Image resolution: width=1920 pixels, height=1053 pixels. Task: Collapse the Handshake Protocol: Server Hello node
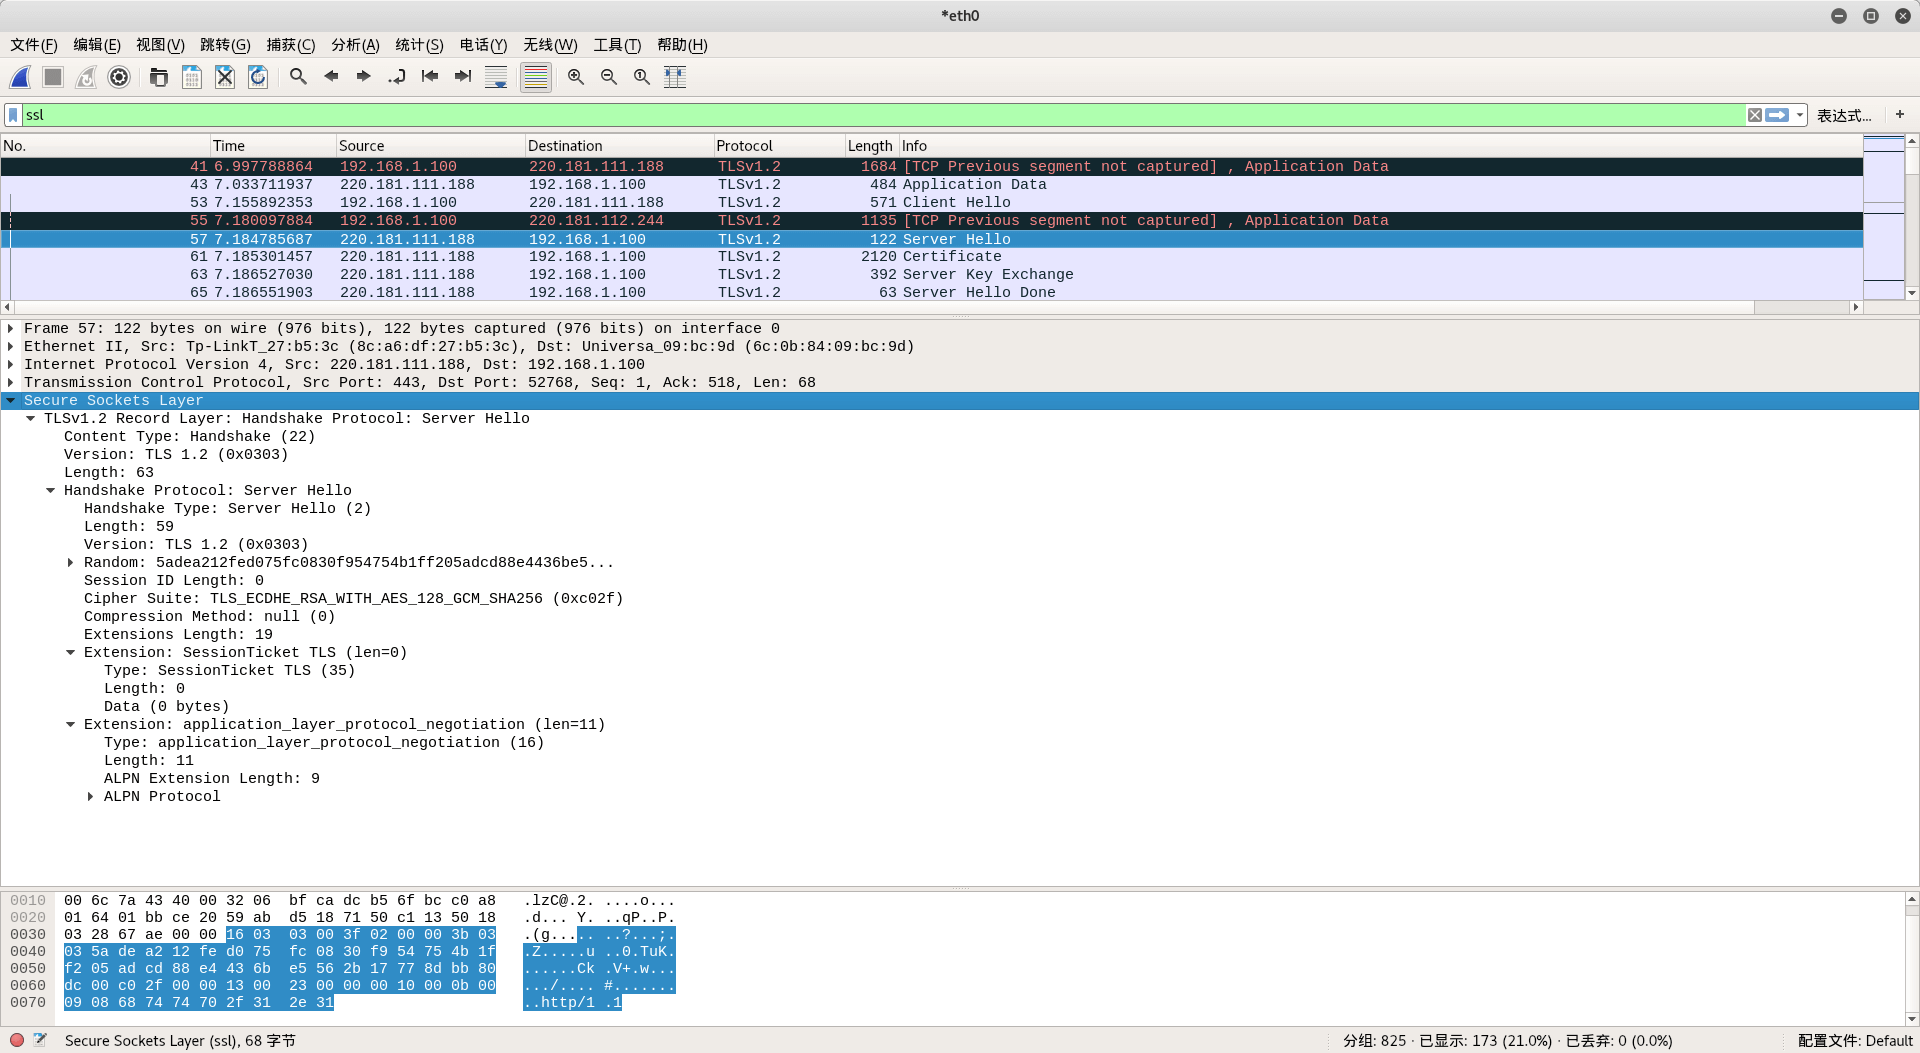[x=51, y=490]
